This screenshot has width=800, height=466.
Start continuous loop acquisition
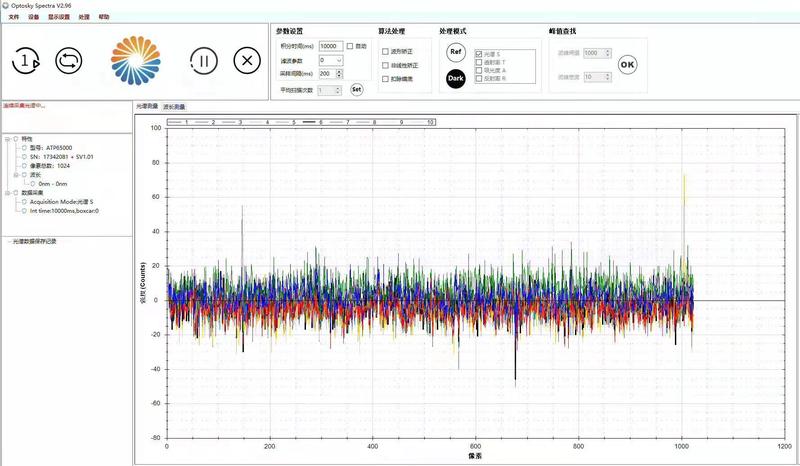coord(68,60)
